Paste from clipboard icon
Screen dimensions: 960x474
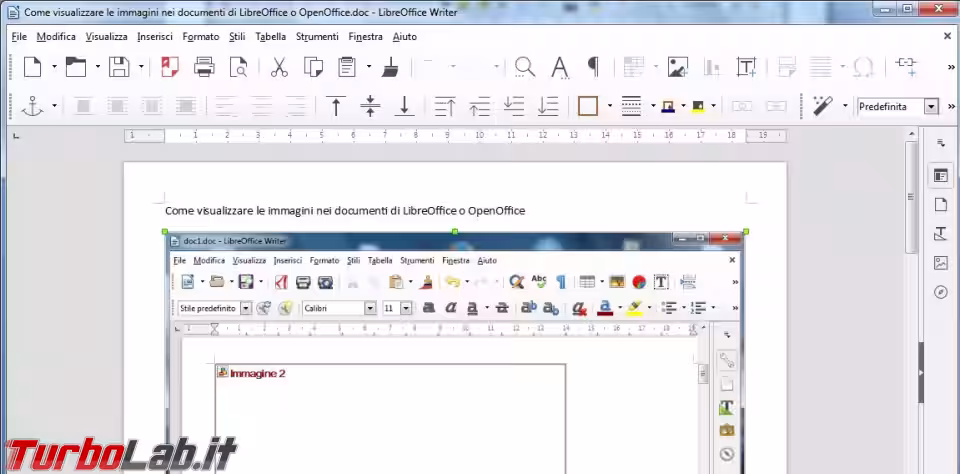pyautogui.click(x=347, y=66)
